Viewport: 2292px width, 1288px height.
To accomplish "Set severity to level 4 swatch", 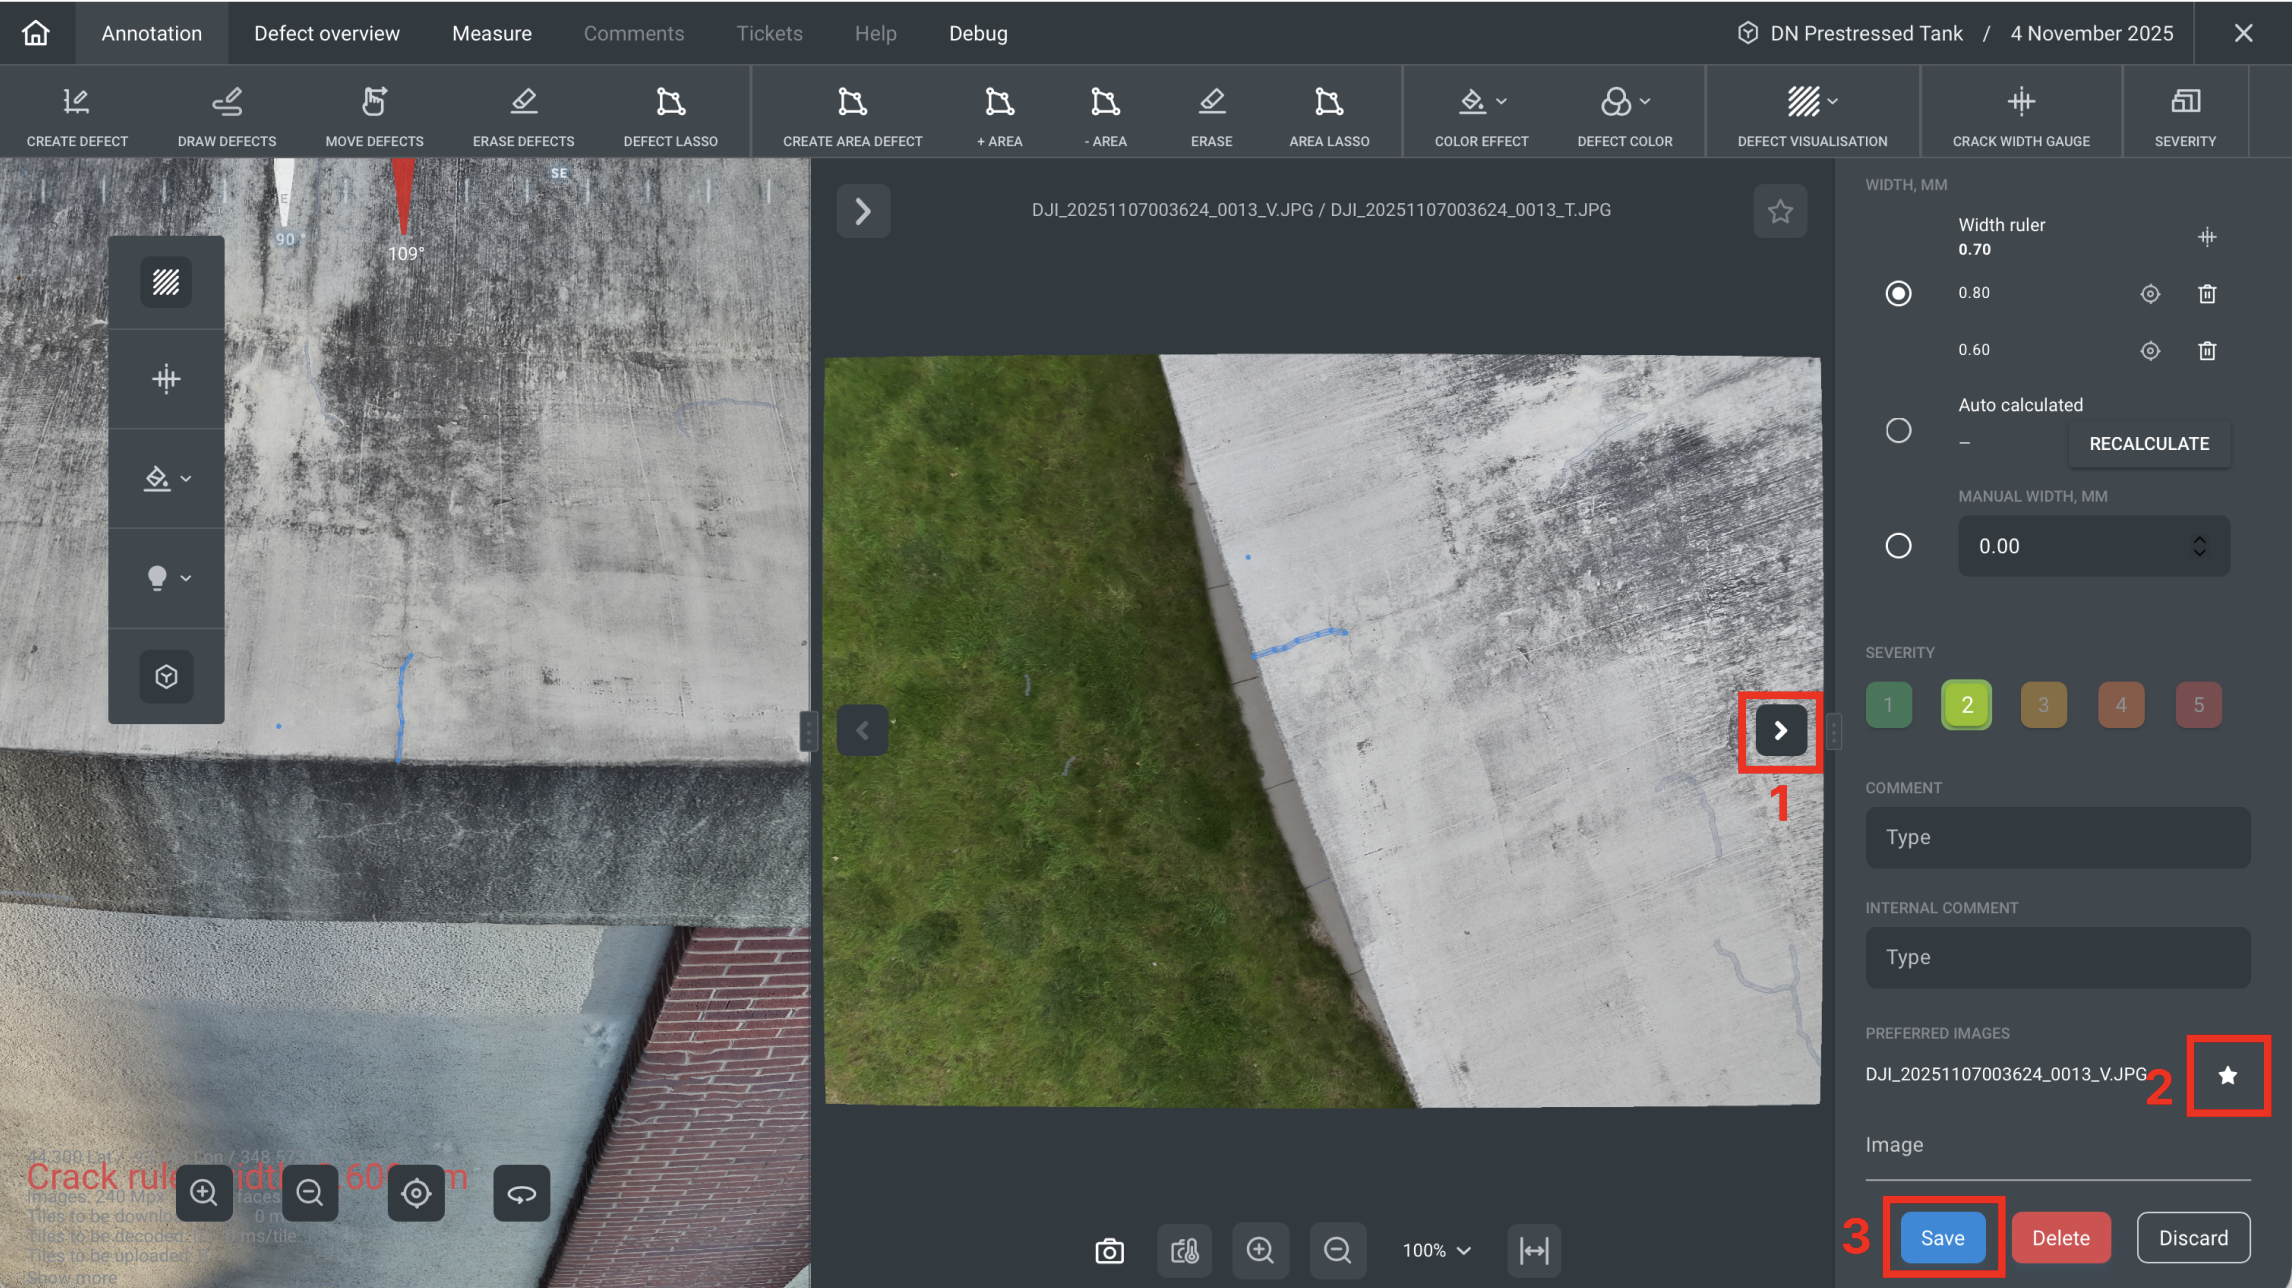I will click(2120, 705).
